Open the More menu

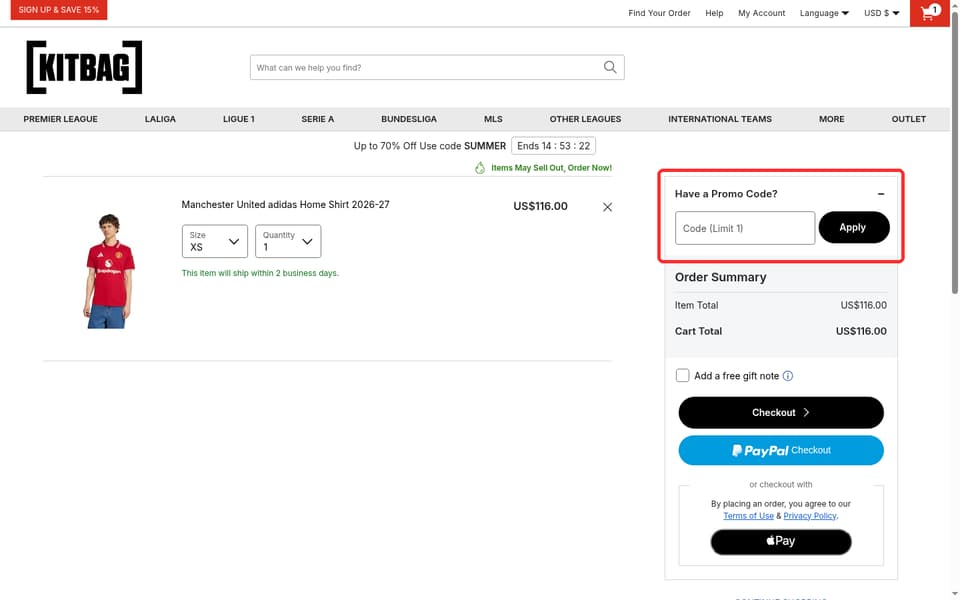(x=831, y=119)
